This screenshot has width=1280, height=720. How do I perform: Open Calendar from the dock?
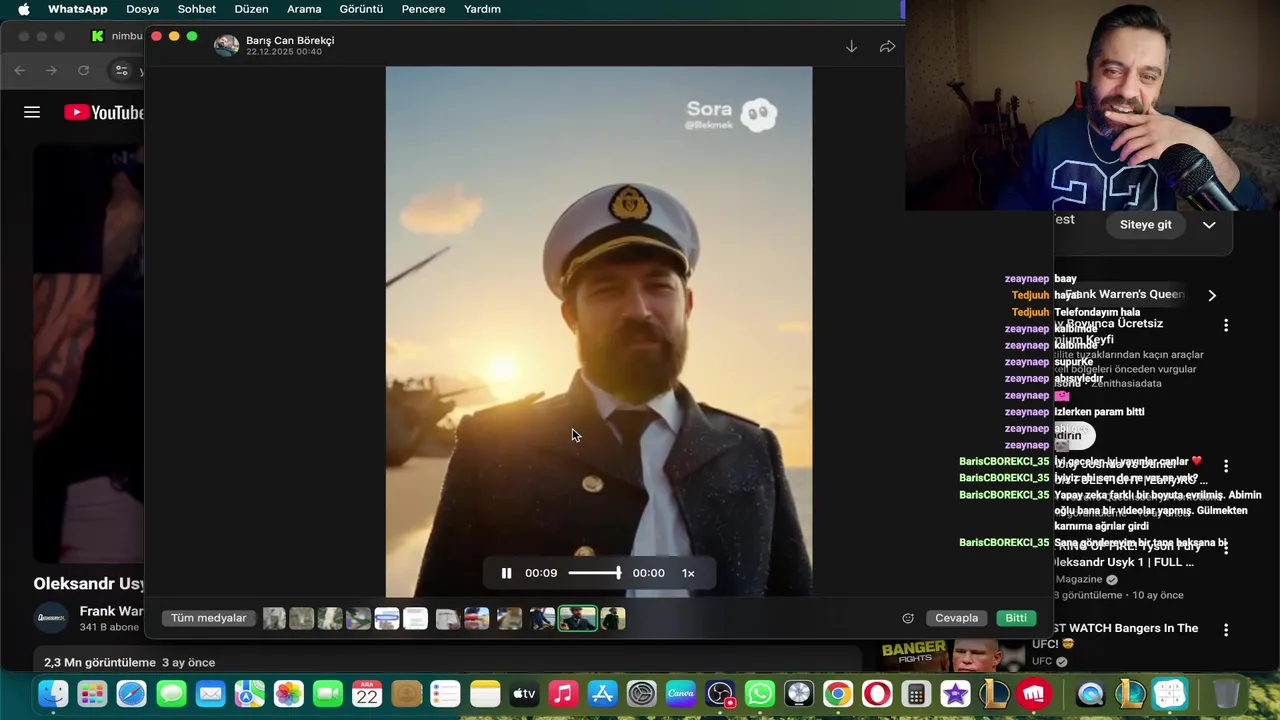point(367,693)
